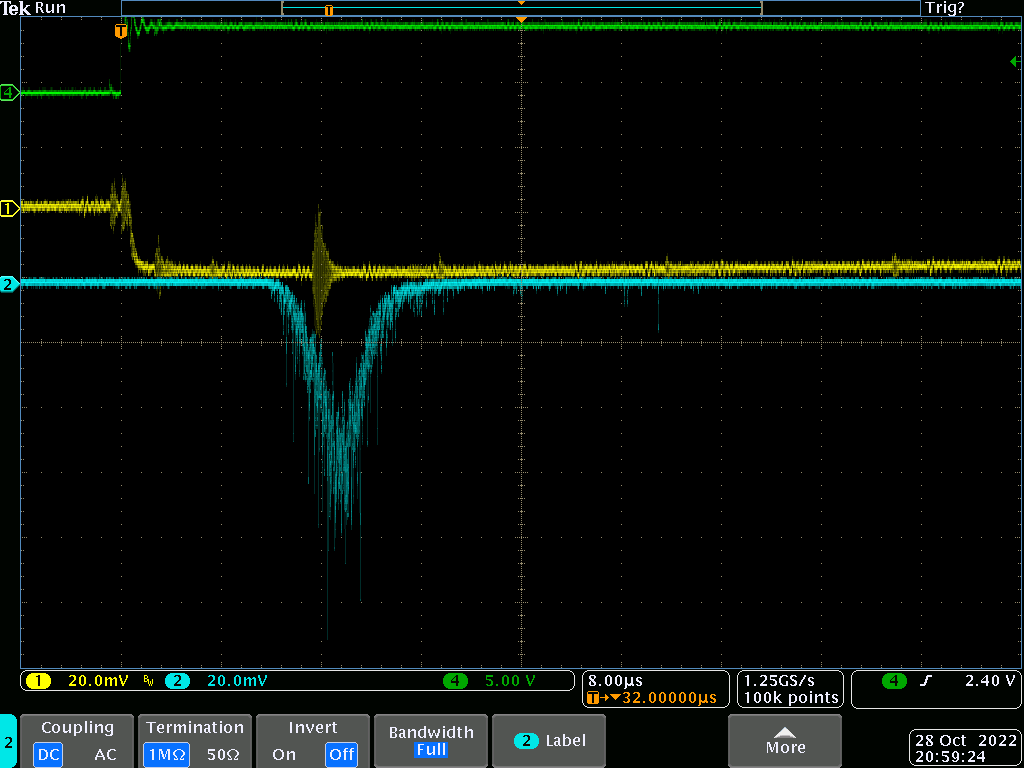The width and height of the screenshot is (1024, 768).
Task: Select the 8.00µs horizontal scale readout
Action: pyautogui.click(x=615, y=680)
